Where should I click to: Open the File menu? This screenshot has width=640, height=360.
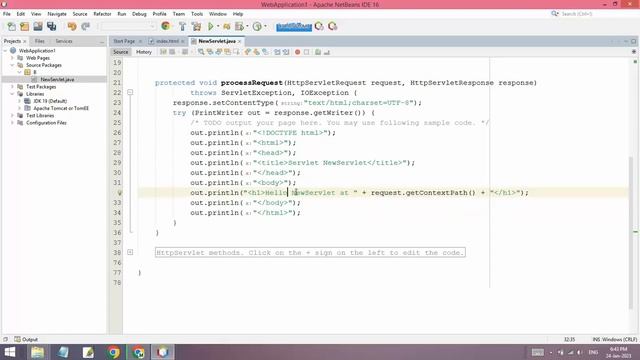pos(7,14)
